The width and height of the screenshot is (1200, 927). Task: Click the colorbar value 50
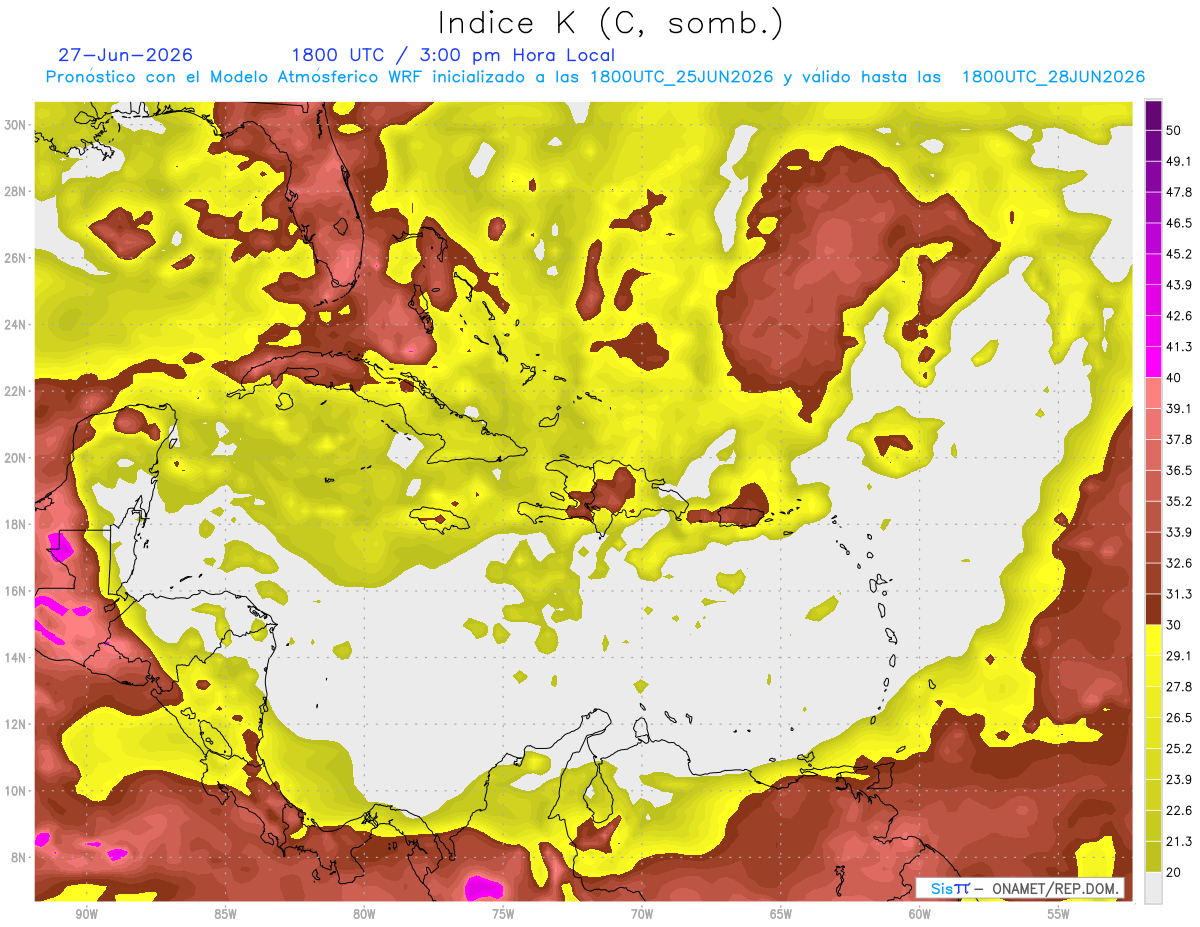point(1174,130)
